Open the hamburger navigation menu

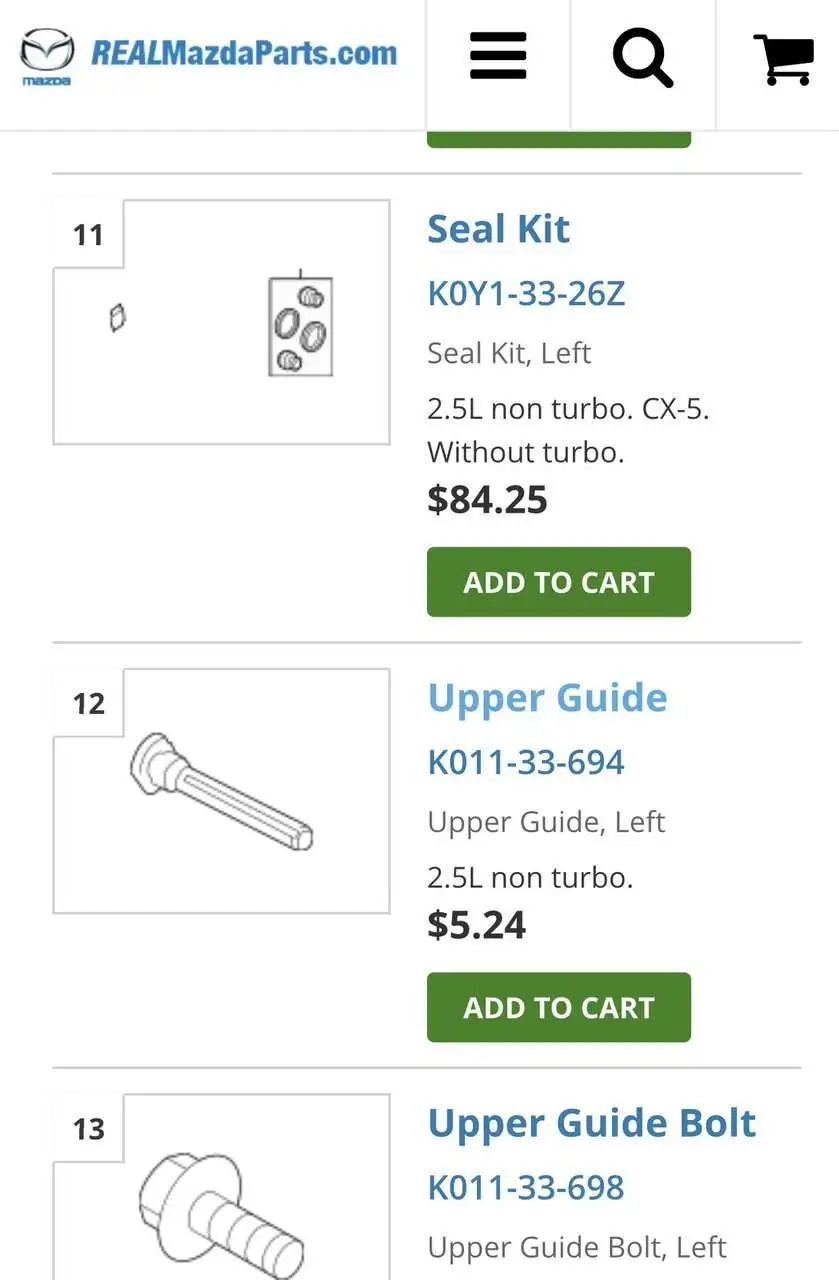point(498,56)
